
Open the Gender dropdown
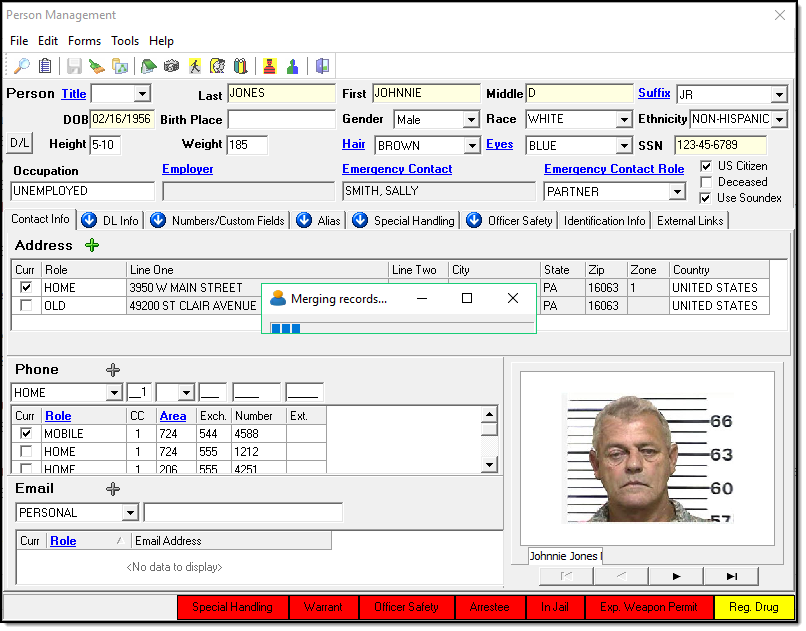coord(471,120)
